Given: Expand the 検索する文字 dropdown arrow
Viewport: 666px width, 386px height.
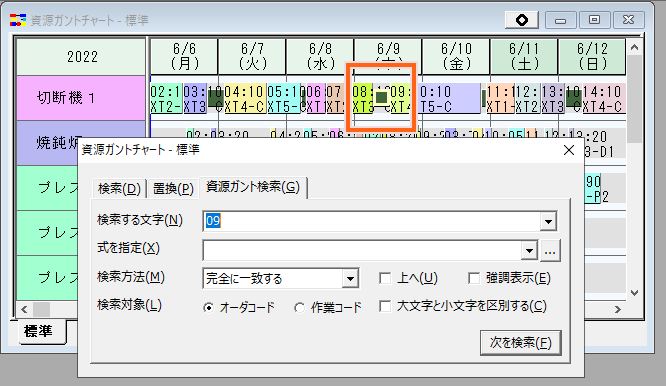Looking at the screenshot, I should point(548,222).
